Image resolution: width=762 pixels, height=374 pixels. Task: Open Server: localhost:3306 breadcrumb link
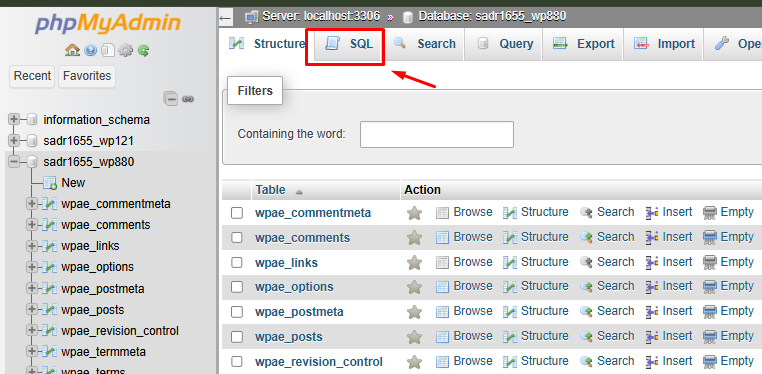[321, 17]
